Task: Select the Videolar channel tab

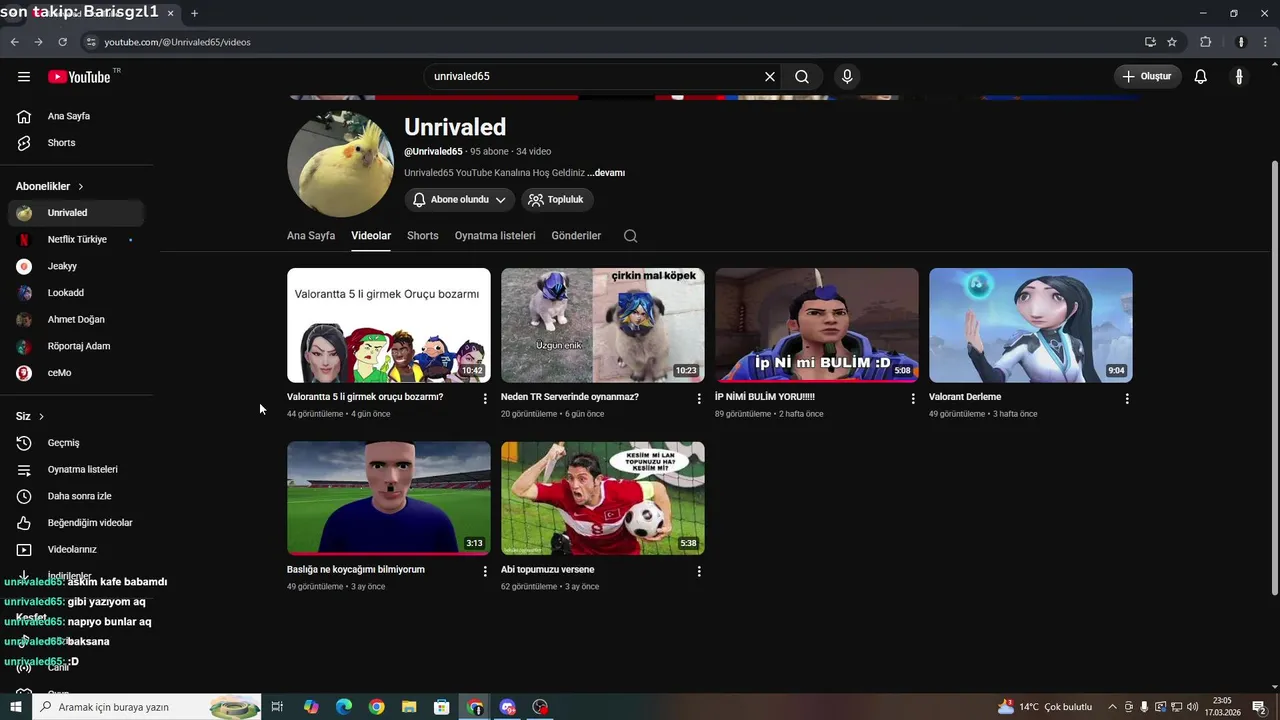Action: point(371,236)
